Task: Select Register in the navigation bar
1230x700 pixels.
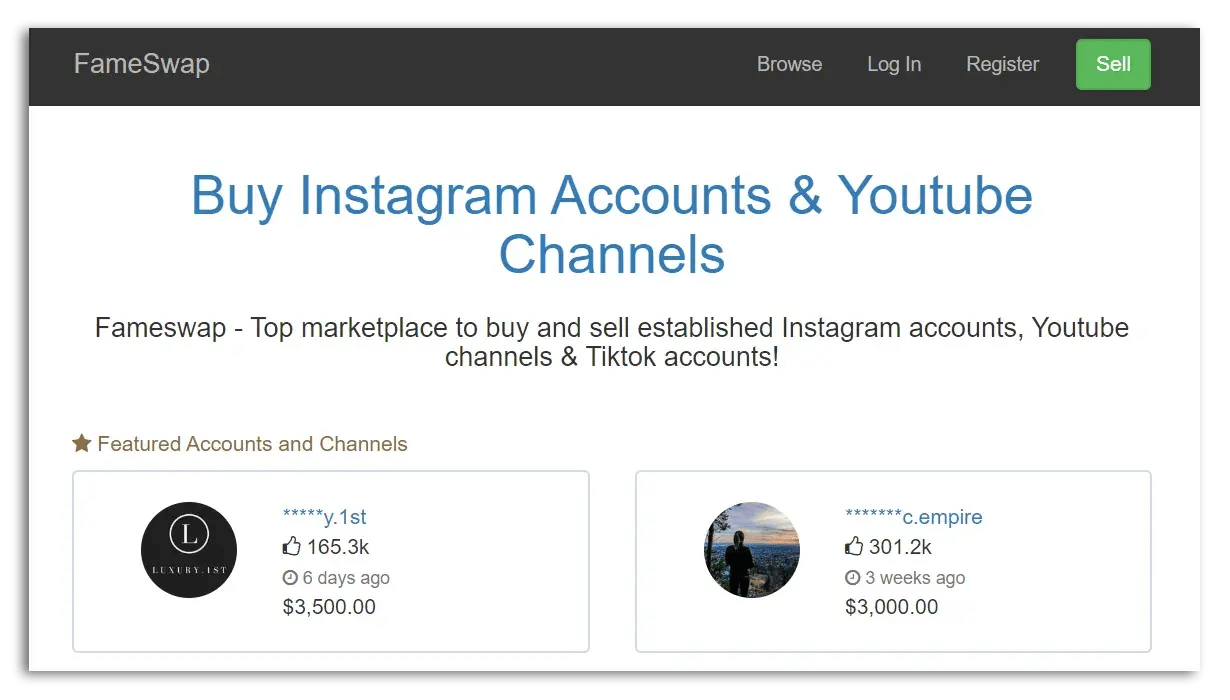Action: pos(1002,64)
